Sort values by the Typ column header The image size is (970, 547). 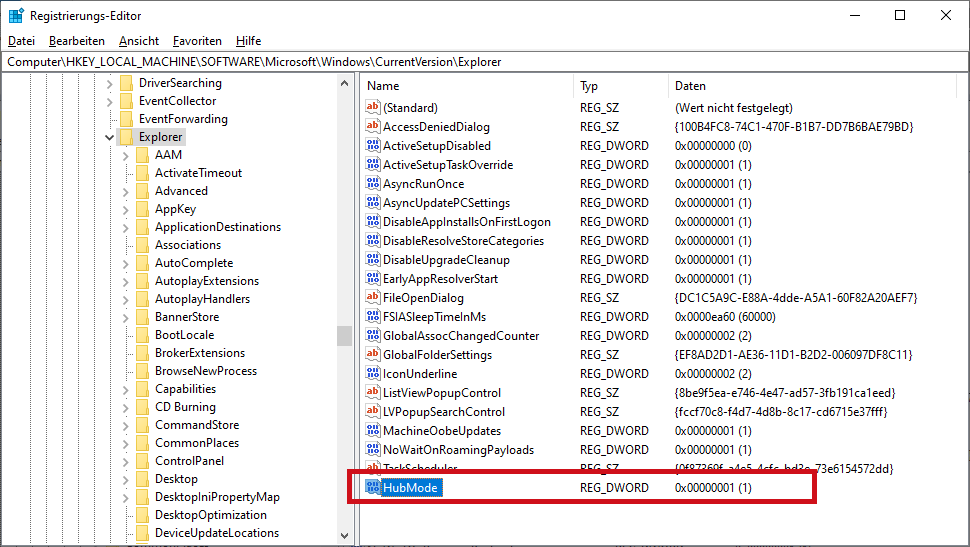click(x=620, y=86)
